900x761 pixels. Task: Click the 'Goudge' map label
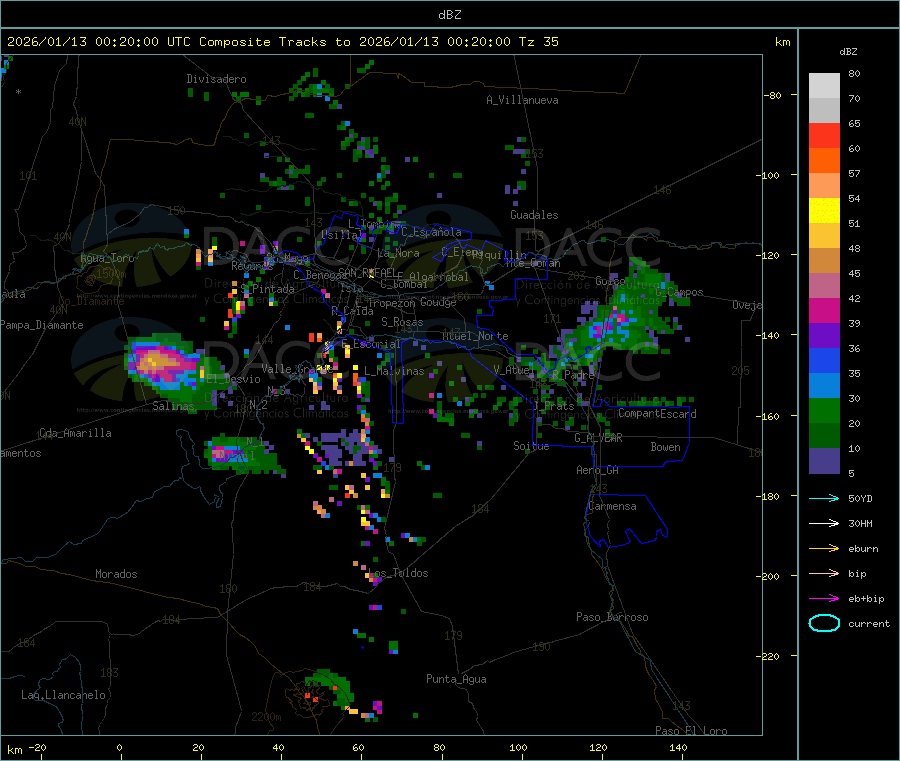click(438, 302)
